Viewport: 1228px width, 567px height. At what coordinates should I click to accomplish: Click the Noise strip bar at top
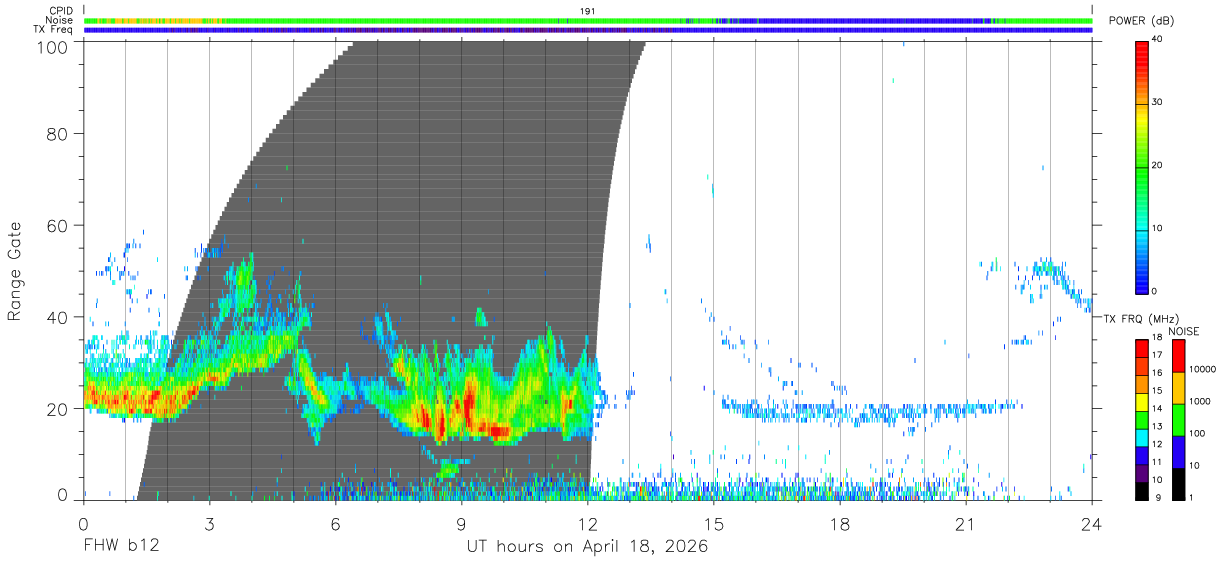tap(588, 20)
